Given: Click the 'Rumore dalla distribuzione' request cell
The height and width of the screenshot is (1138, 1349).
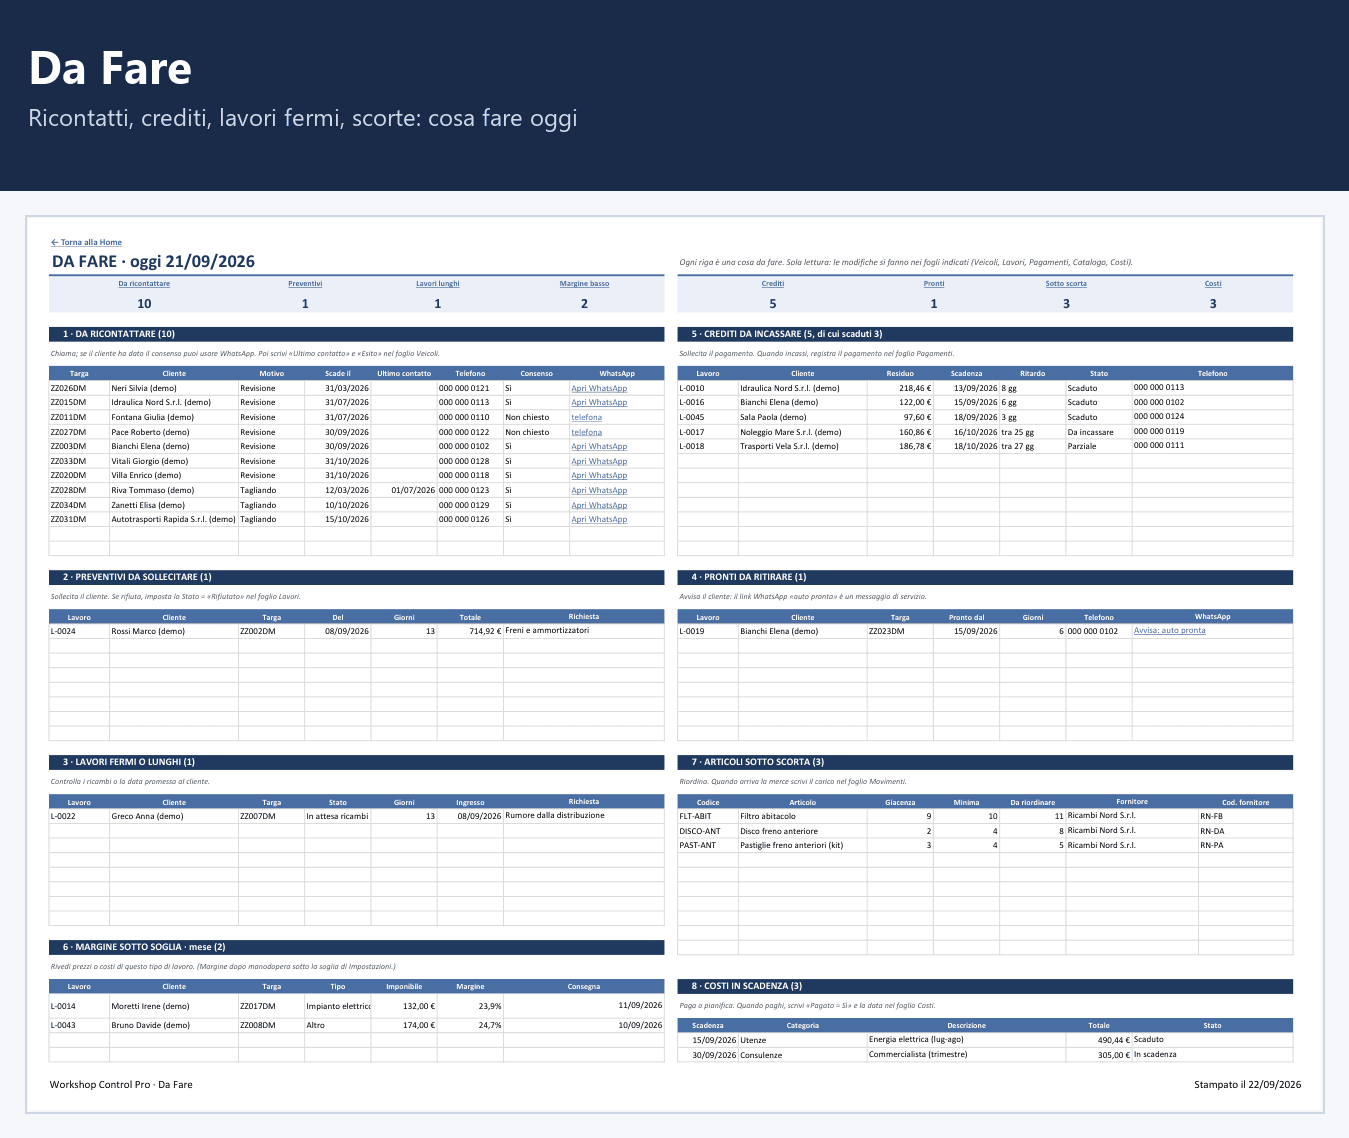Looking at the screenshot, I should pyautogui.click(x=584, y=816).
